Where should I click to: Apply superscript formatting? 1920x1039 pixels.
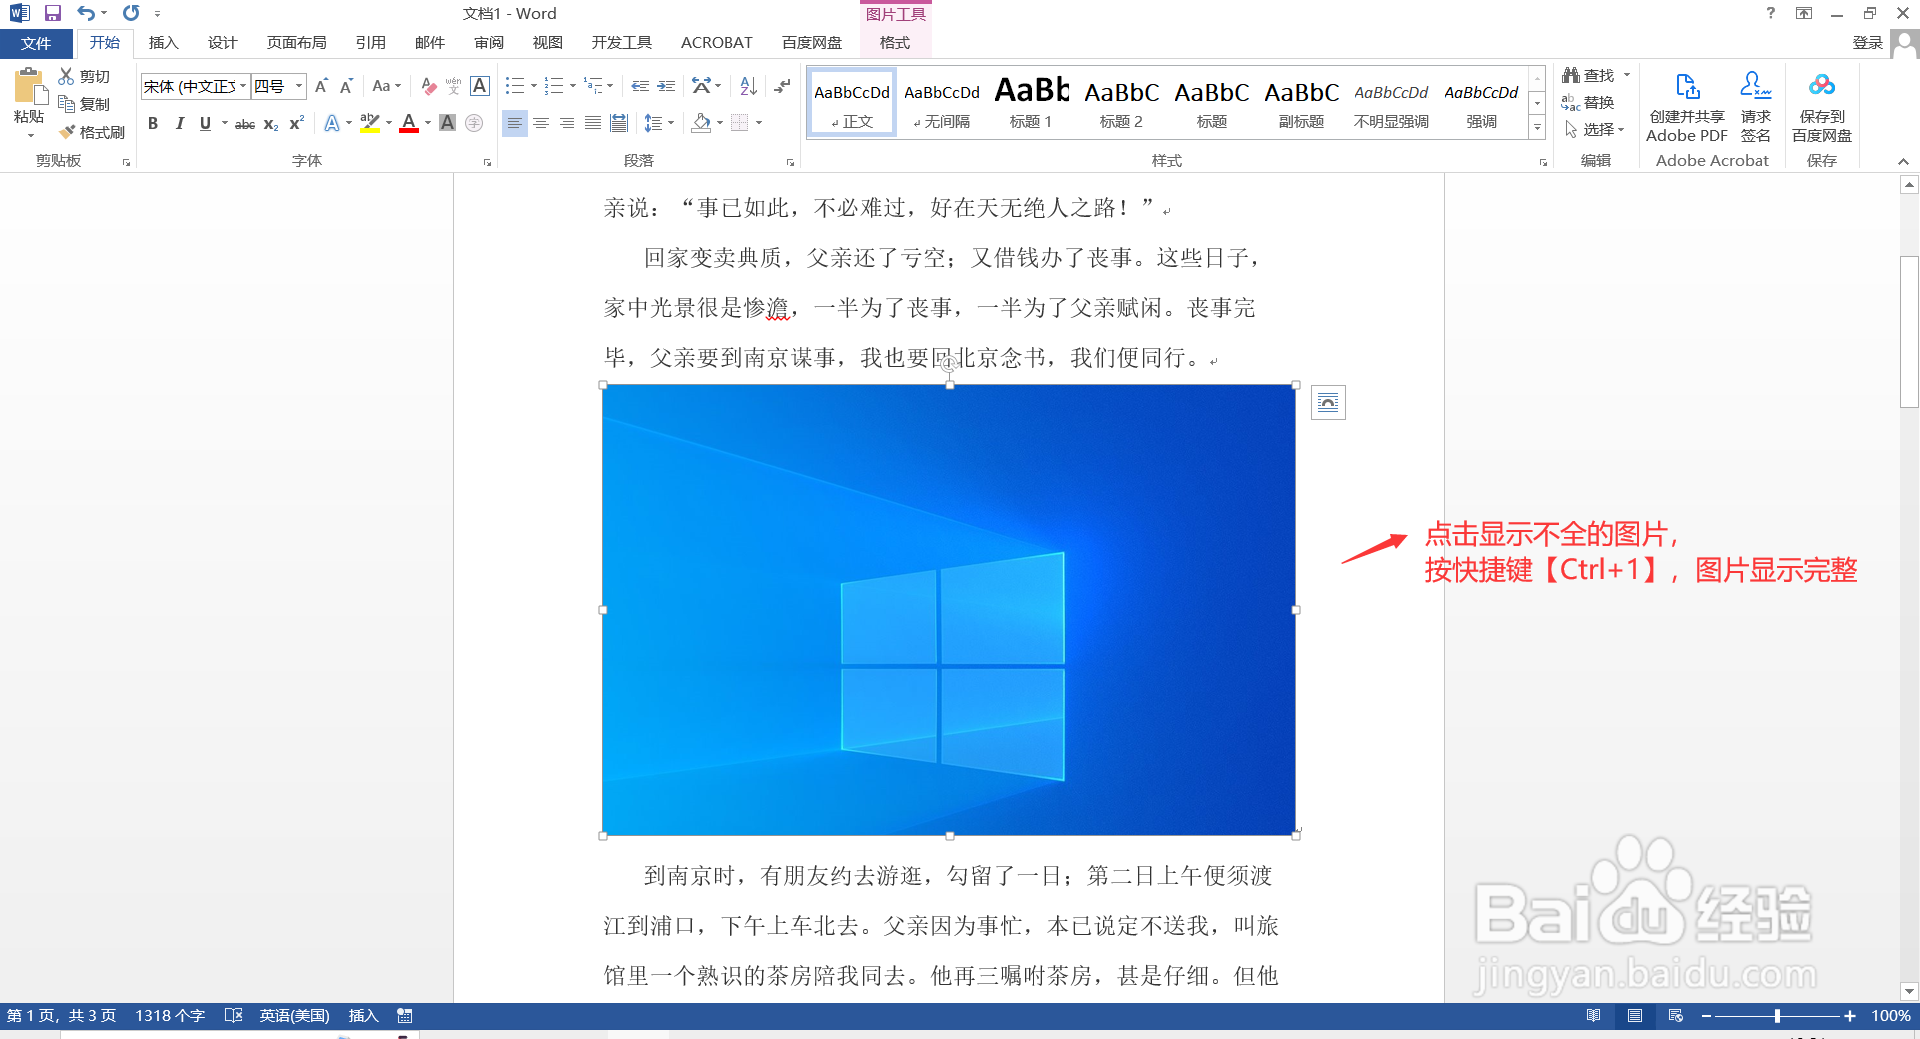[296, 123]
